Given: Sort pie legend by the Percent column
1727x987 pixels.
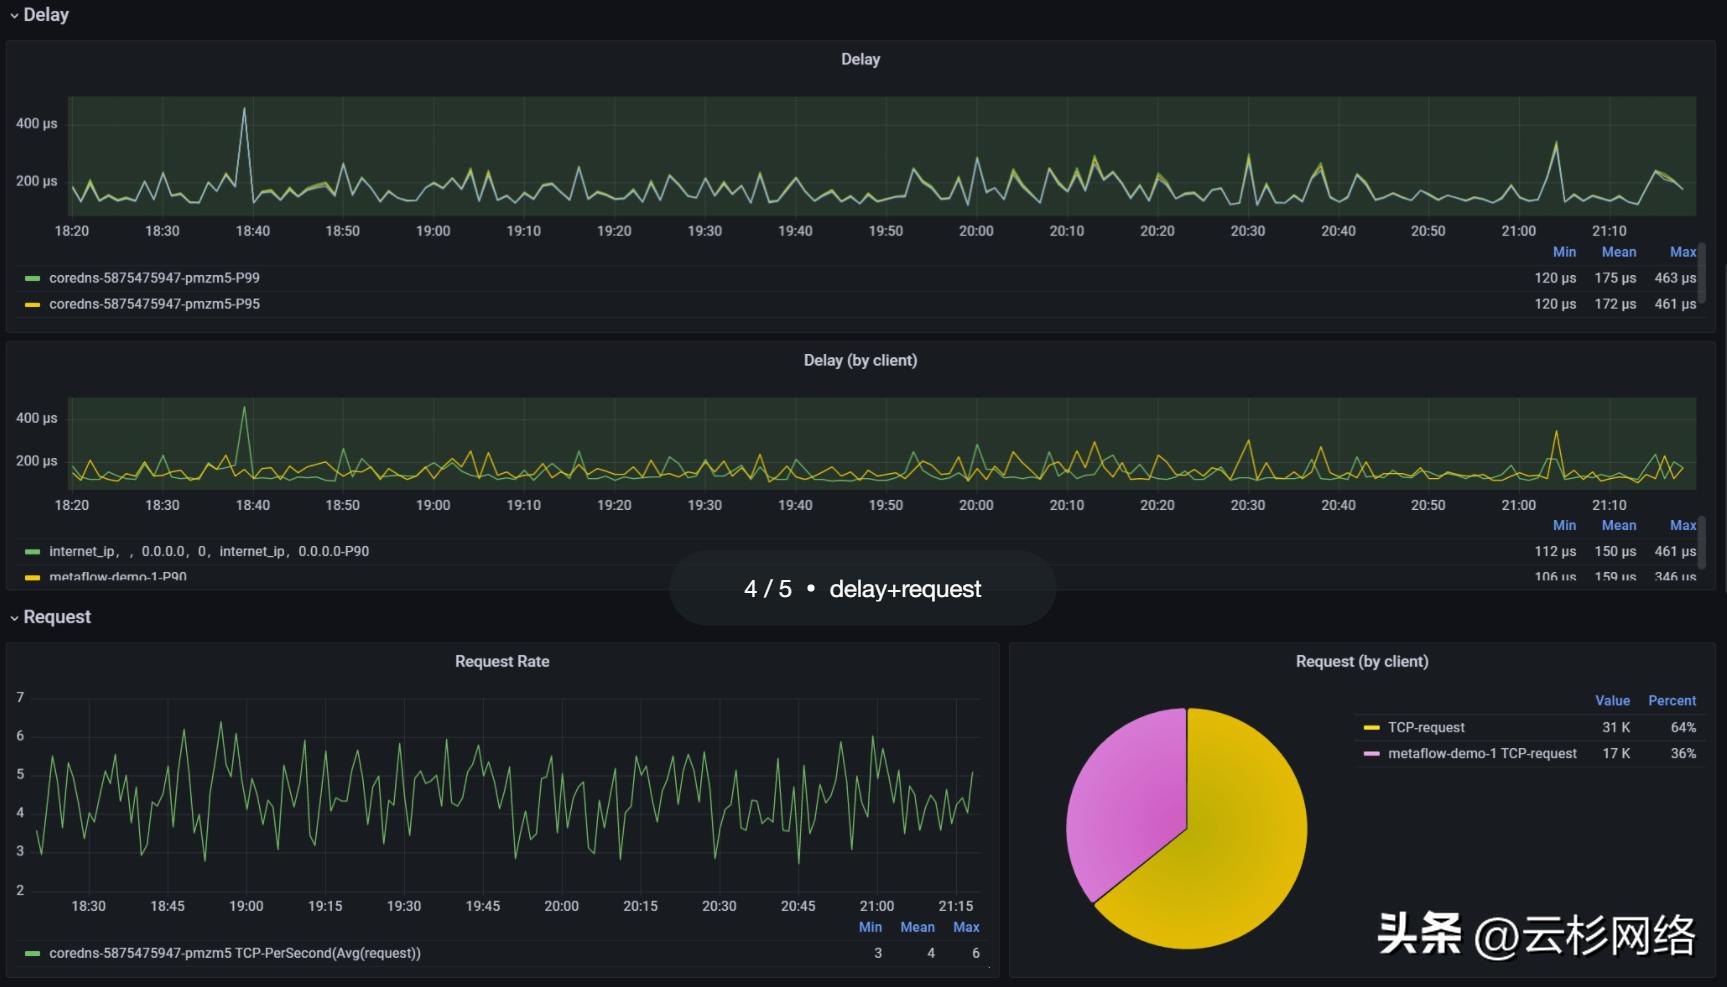Looking at the screenshot, I should (1673, 700).
